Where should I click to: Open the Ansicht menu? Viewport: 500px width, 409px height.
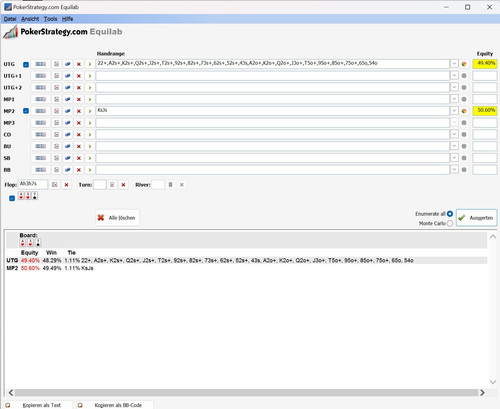coord(30,19)
